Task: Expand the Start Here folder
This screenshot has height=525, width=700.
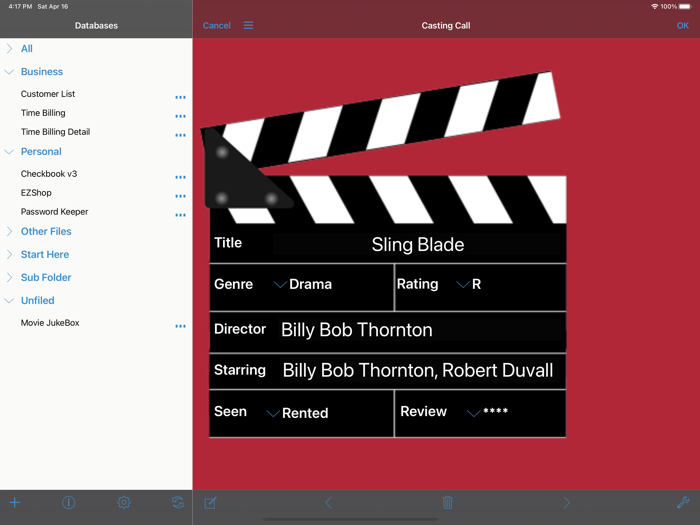Action: [x=9, y=254]
